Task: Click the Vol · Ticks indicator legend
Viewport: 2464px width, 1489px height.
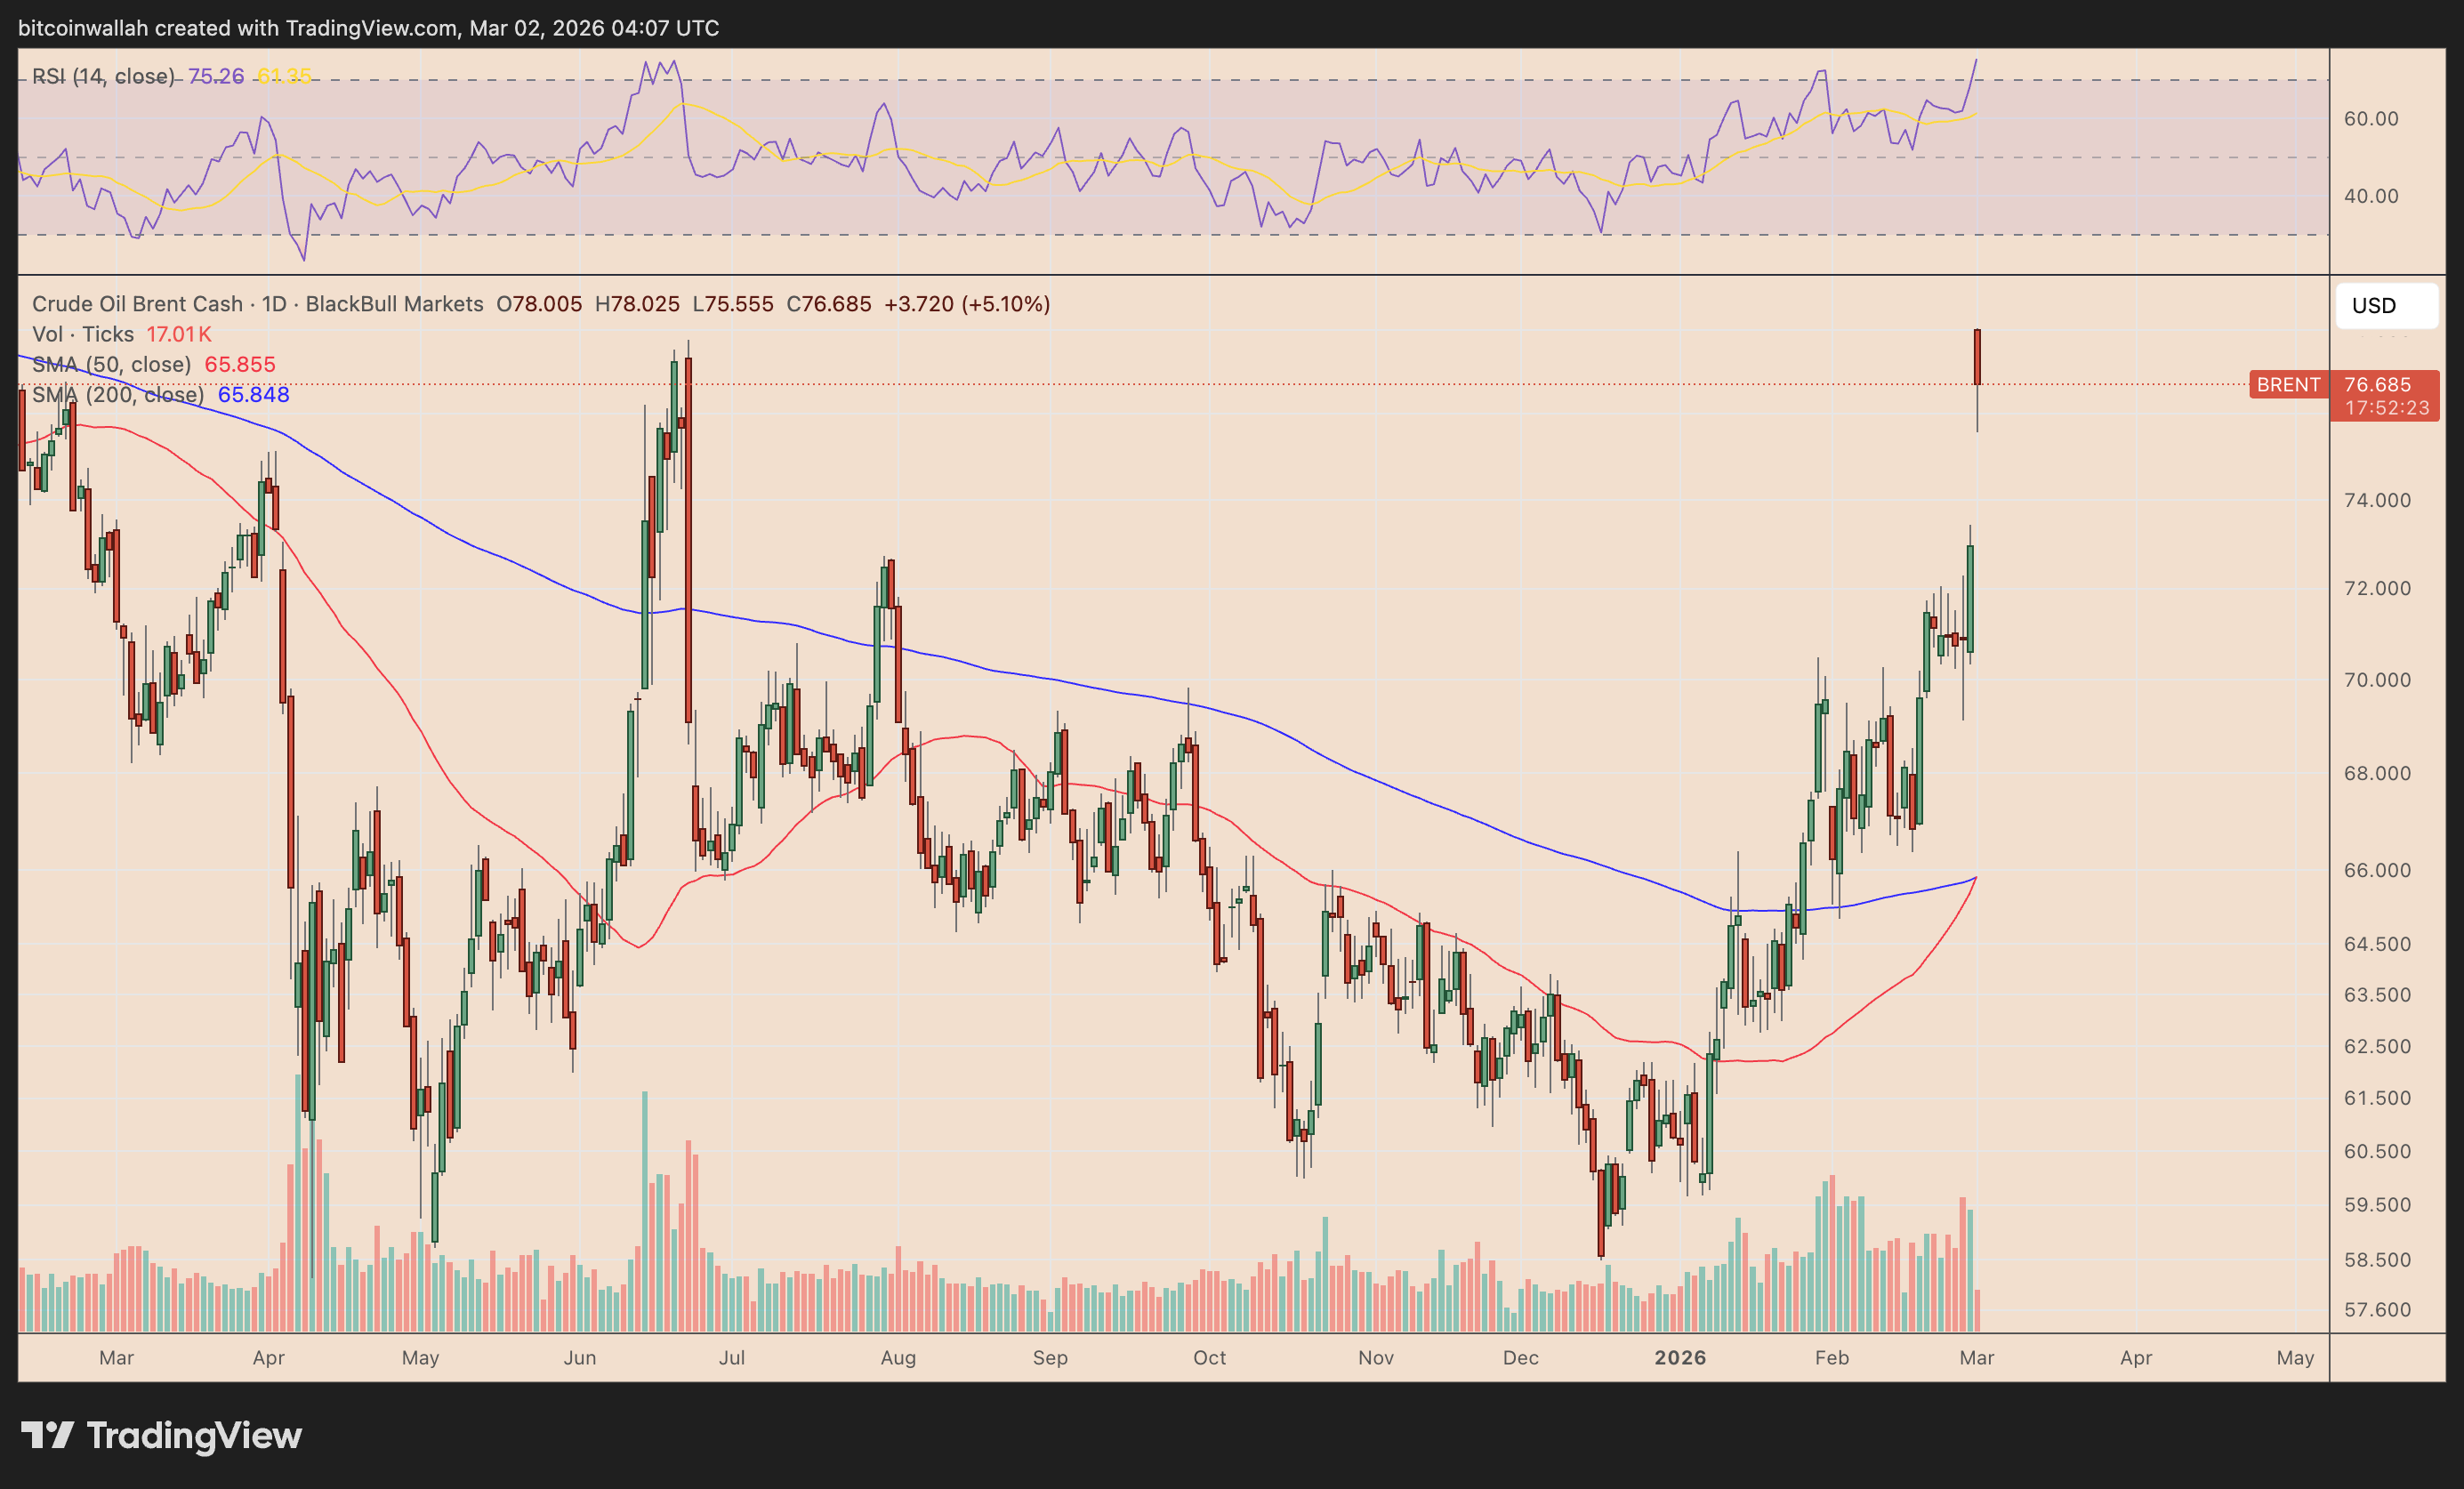Action: [x=82, y=334]
